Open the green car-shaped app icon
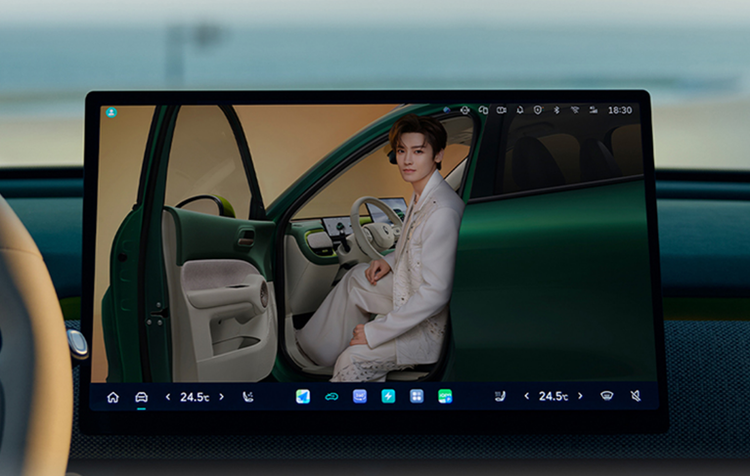The width and height of the screenshot is (750, 476). (331, 396)
